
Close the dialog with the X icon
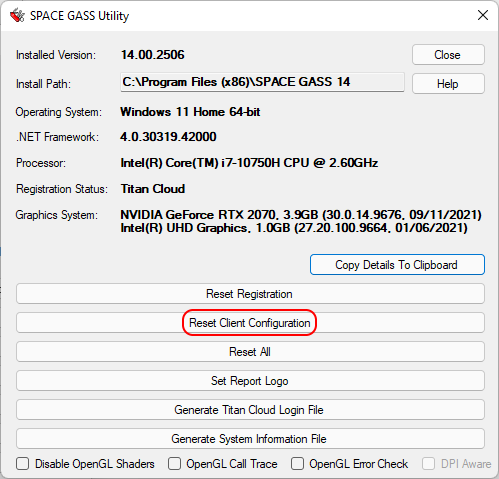tap(483, 15)
